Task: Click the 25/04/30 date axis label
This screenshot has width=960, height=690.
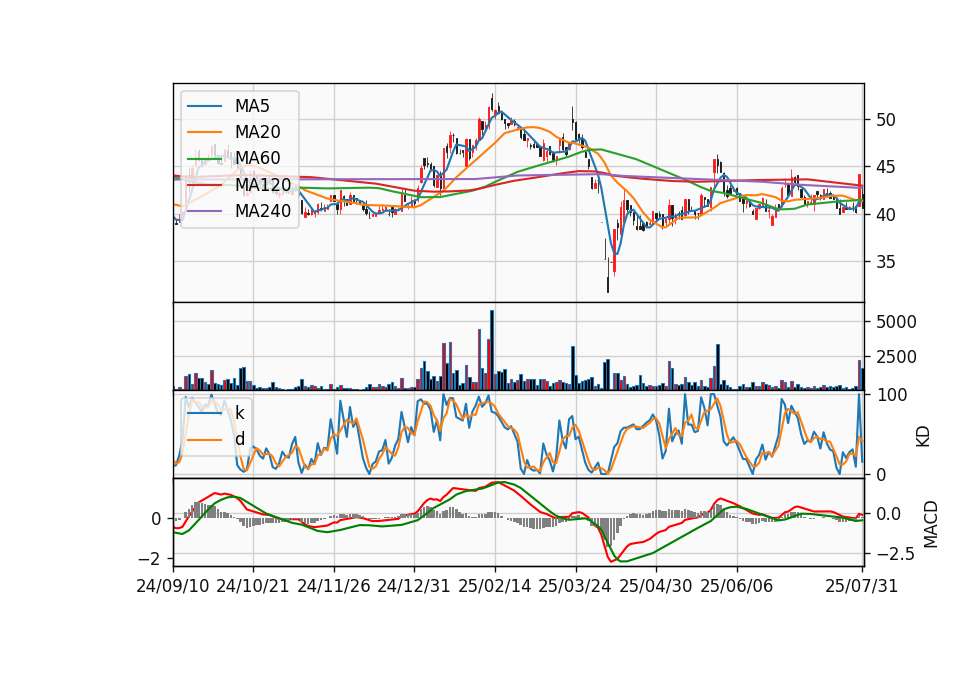Action: point(656,586)
